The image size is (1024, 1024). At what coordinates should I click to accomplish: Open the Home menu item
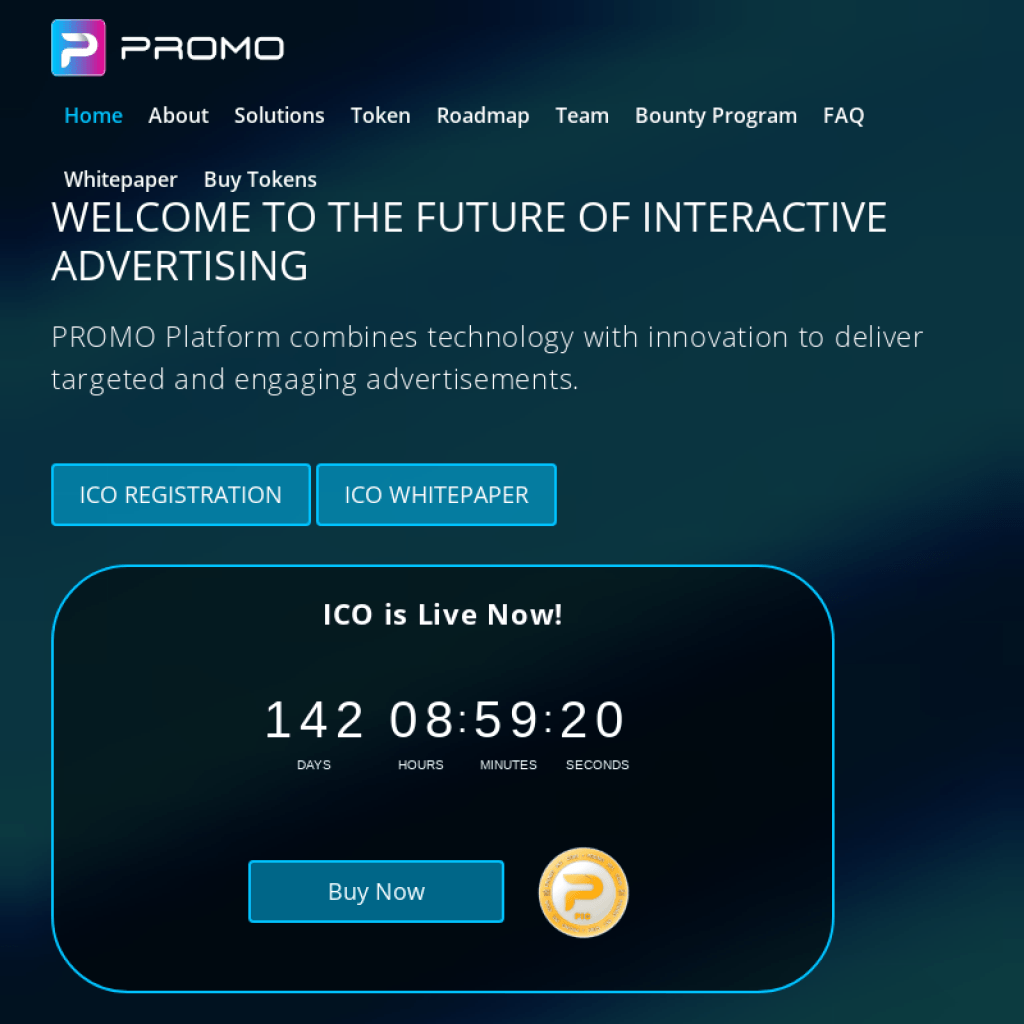(93, 116)
